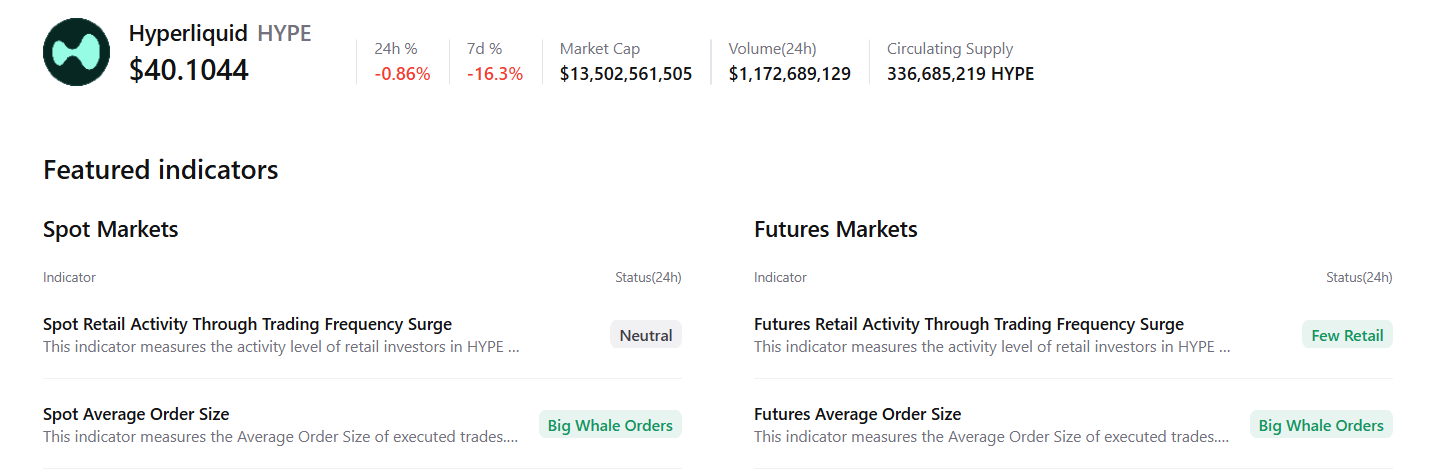Click the Market Cap figure
1432x473 pixels.
pyautogui.click(x=626, y=73)
